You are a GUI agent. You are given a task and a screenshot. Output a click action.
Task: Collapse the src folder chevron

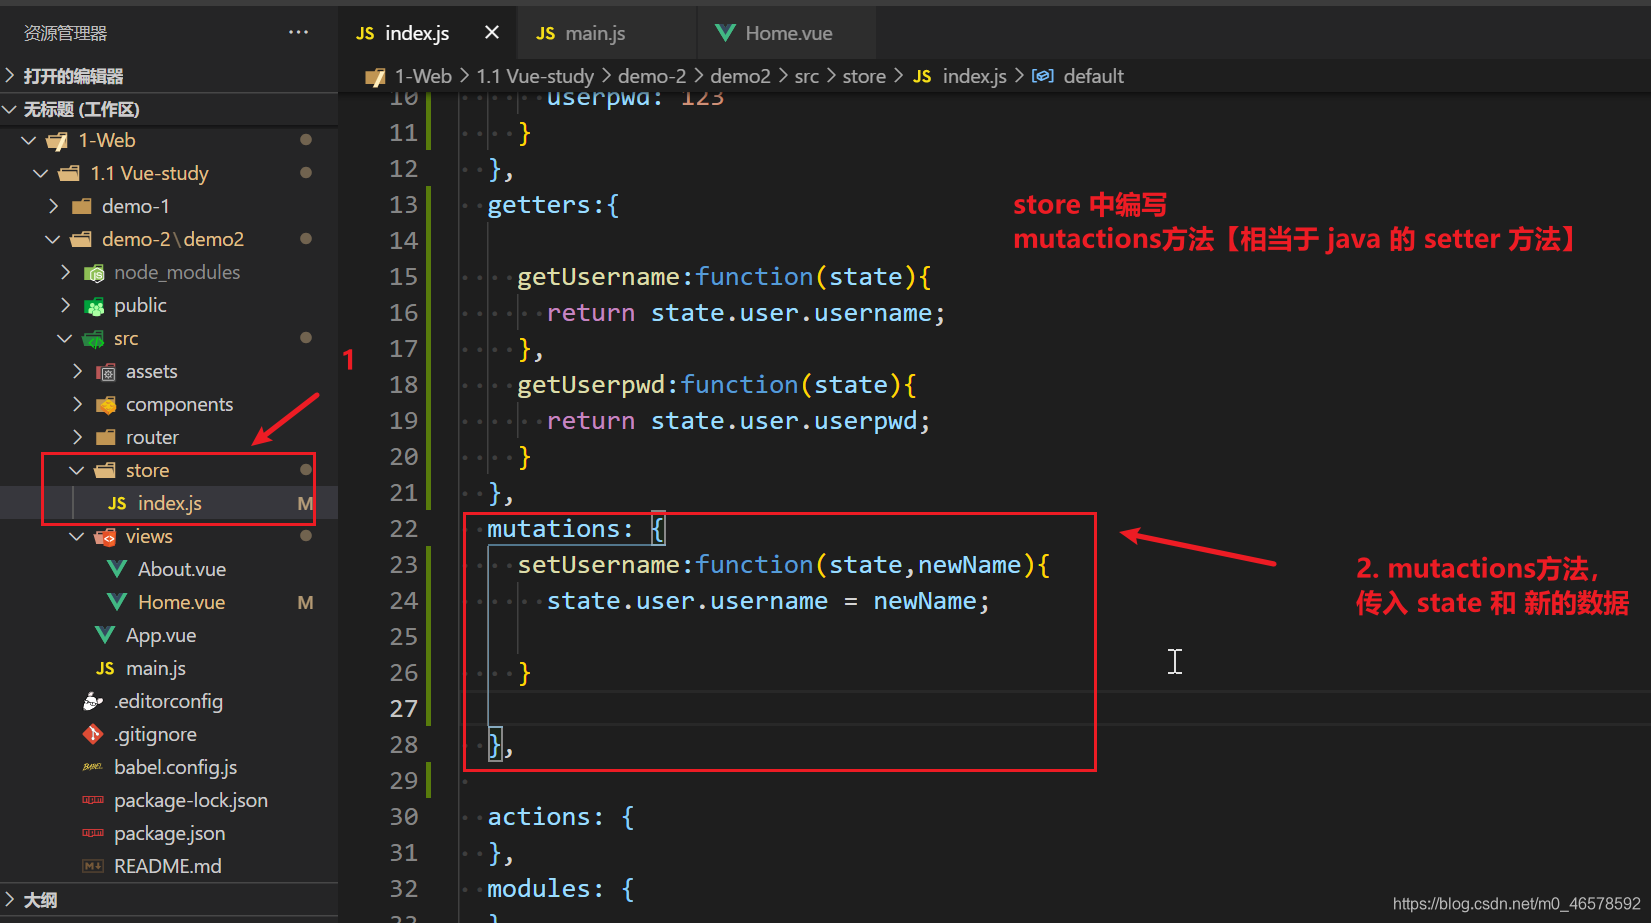coord(65,339)
